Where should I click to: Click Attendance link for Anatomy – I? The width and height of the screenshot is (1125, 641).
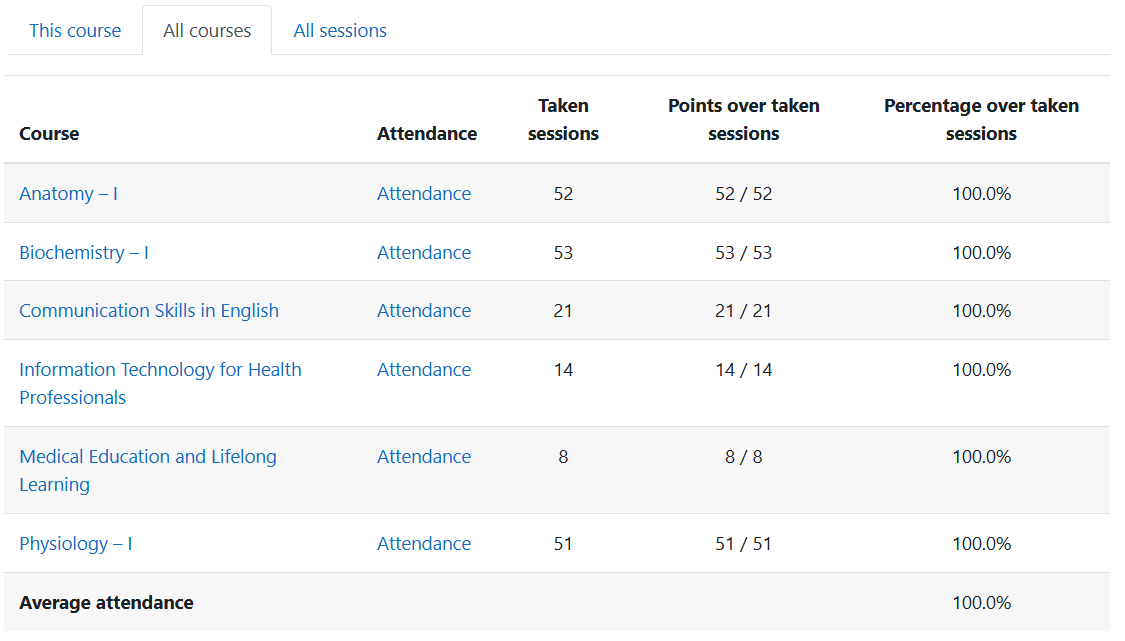(424, 194)
